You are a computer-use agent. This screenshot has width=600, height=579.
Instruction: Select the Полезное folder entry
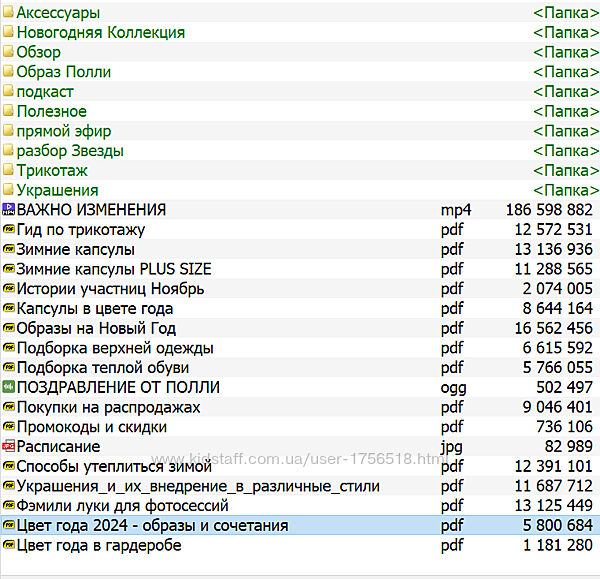(x=51, y=111)
